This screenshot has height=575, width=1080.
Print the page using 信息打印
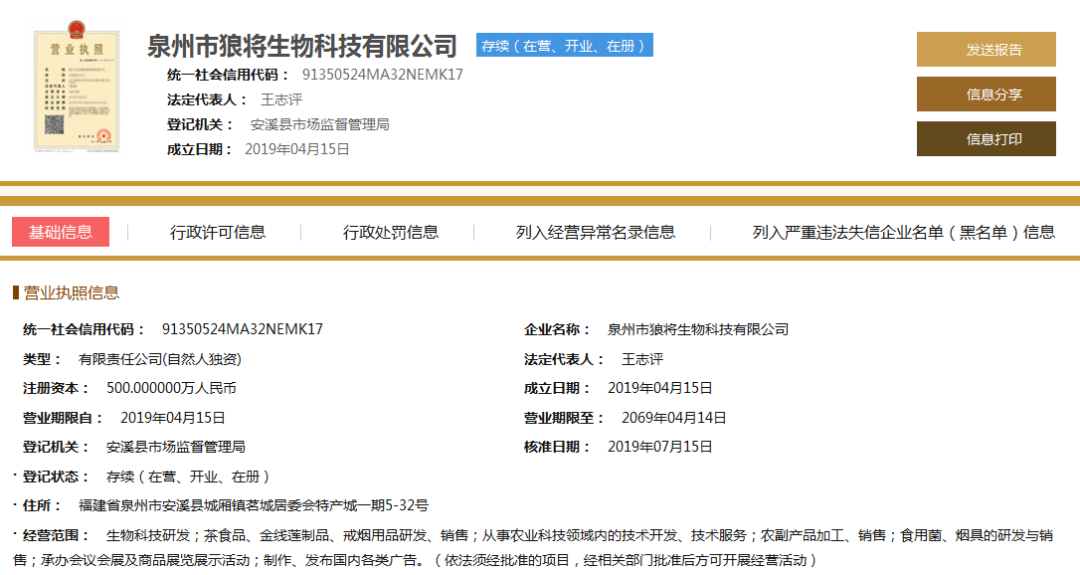(x=985, y=139)
